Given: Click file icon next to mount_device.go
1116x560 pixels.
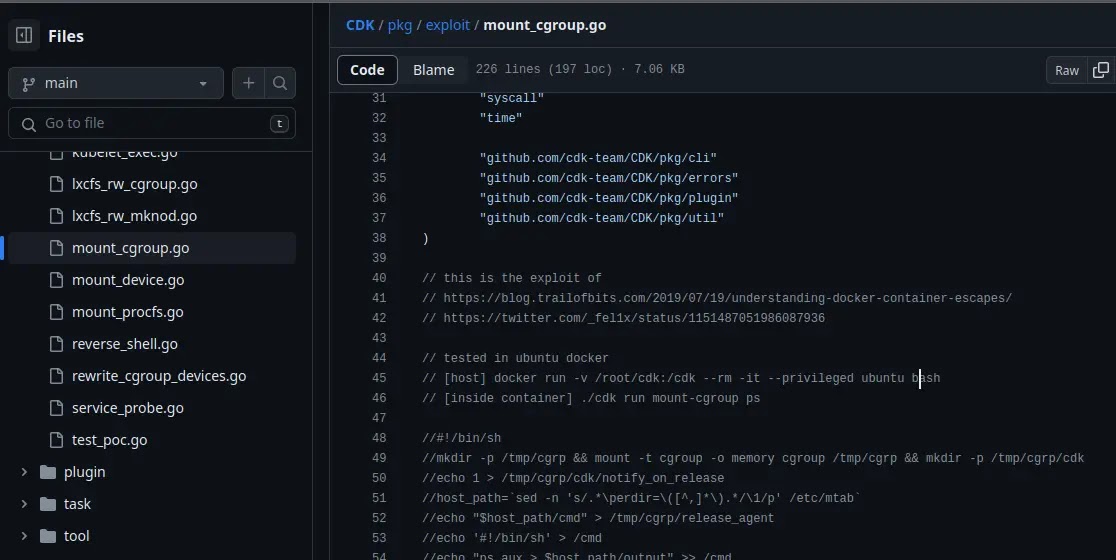Looking at the screenshot, I should pos(56,280).
